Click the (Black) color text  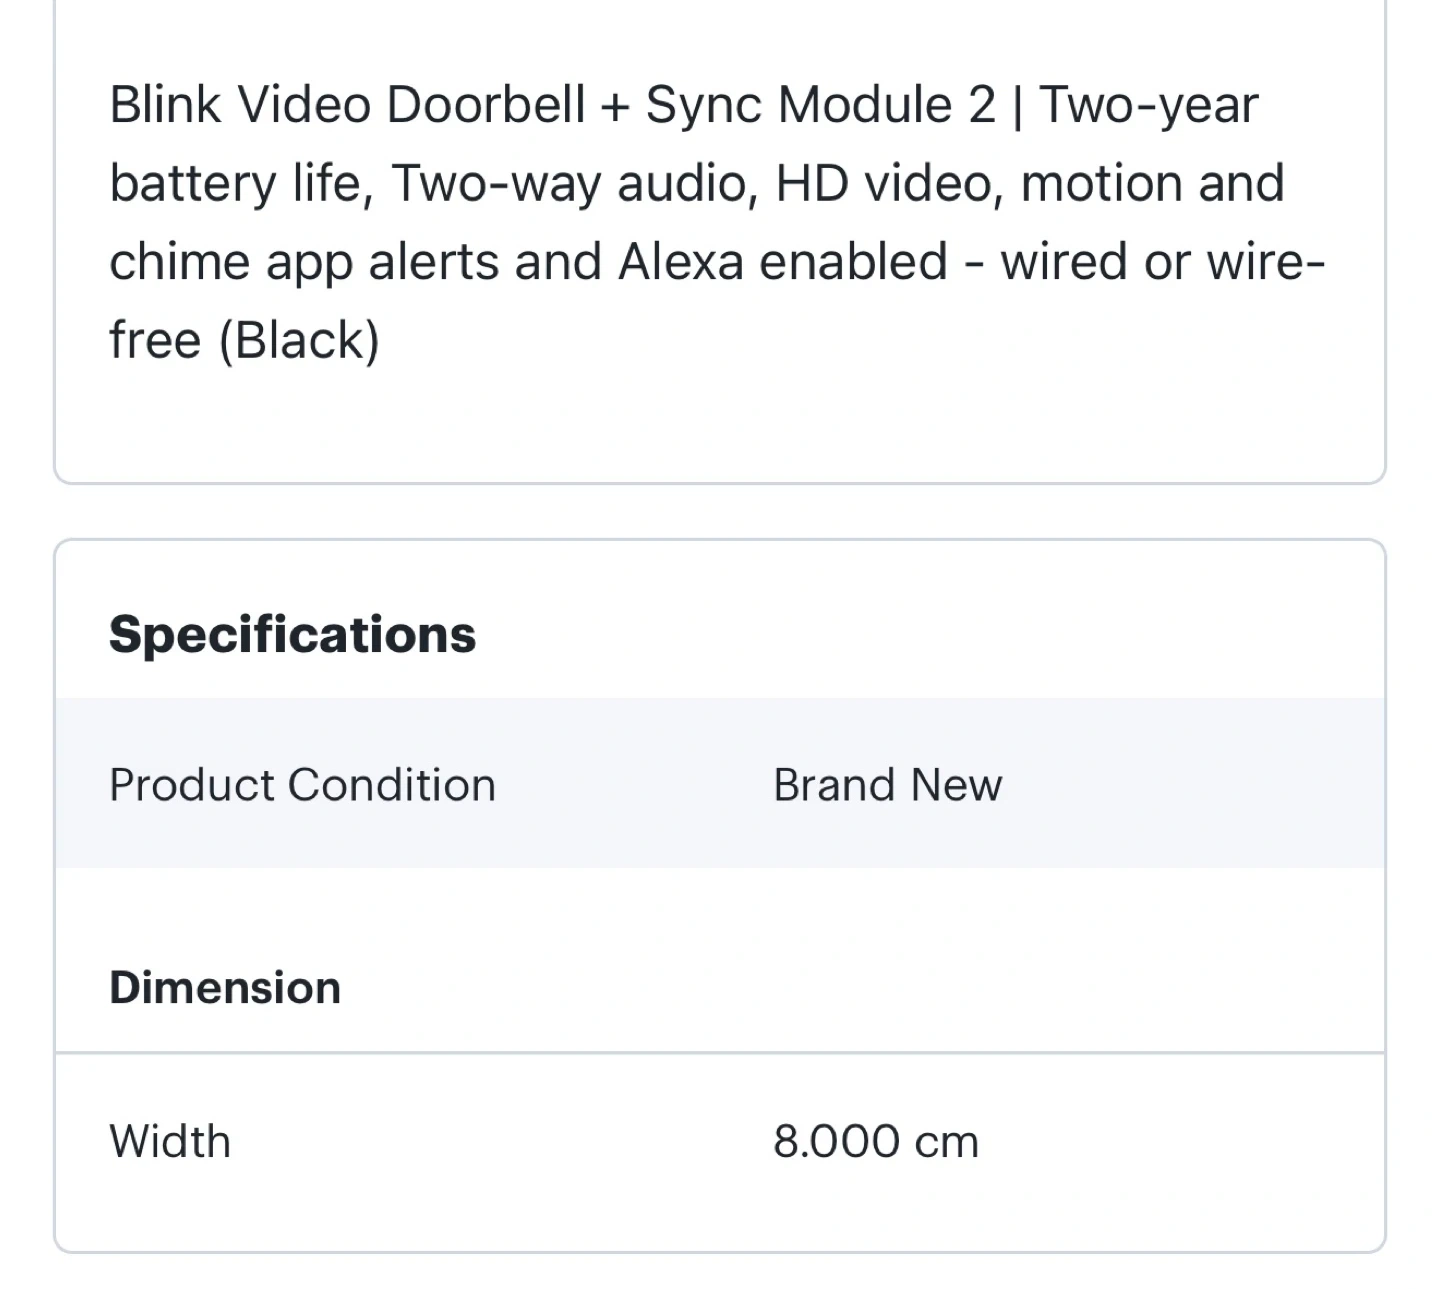point(299,341)
